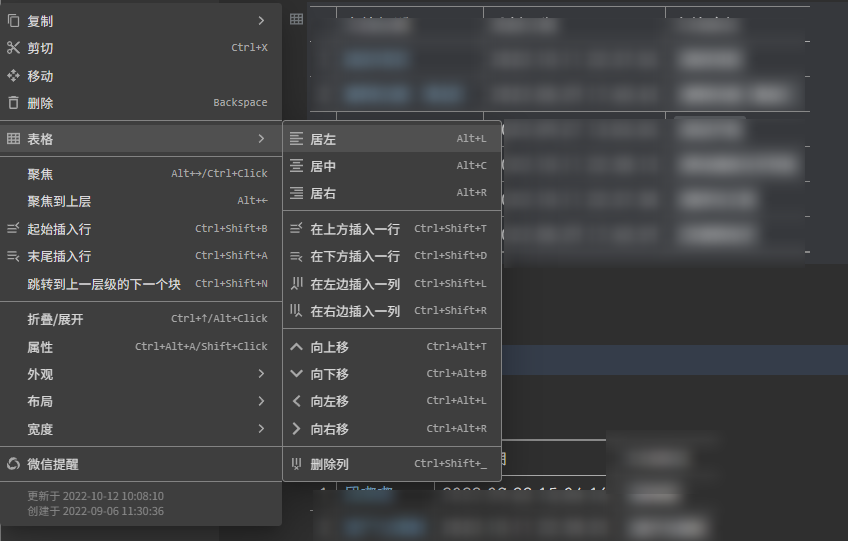This screenshot has width=848, height=541.
Task: Click the Ctrl+Alt+A/Shift+Click shortcut text
Action: point(201,346)
